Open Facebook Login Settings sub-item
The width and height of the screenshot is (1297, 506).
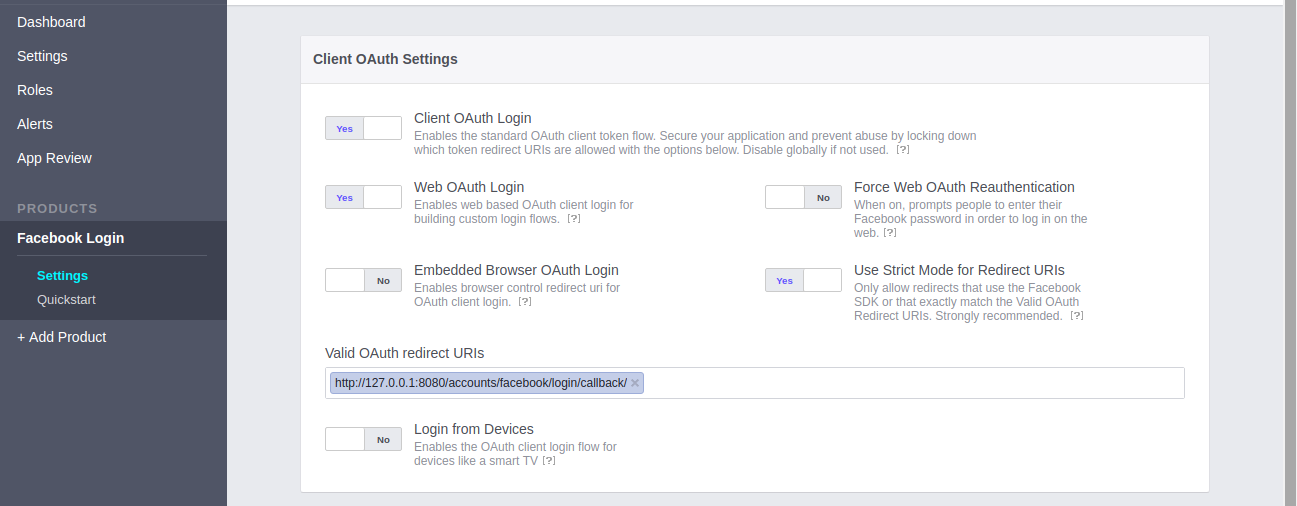tap(62, 275)
